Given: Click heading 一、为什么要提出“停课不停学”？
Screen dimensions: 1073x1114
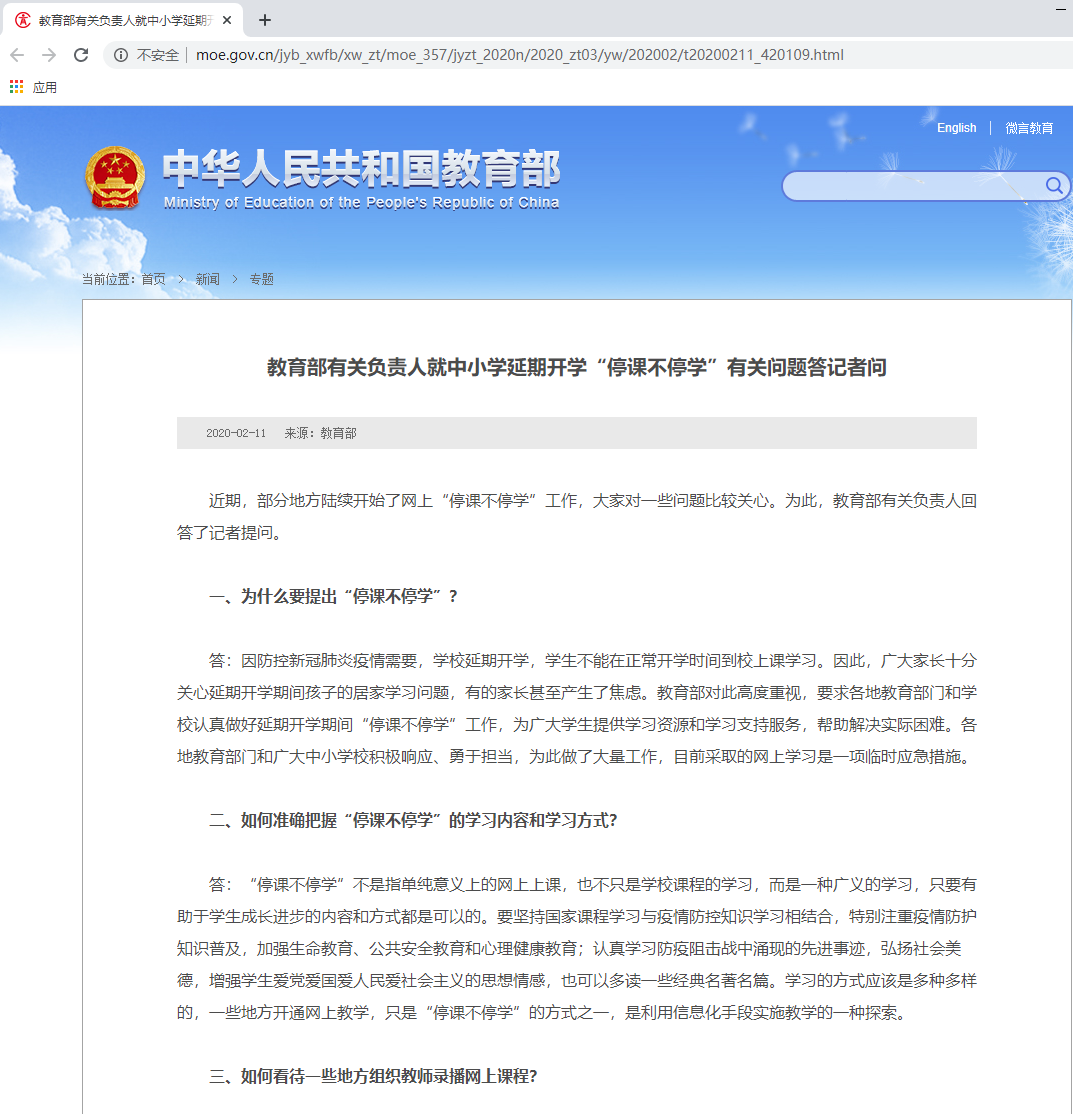Looking at the screenshot, I should point(333,596).
